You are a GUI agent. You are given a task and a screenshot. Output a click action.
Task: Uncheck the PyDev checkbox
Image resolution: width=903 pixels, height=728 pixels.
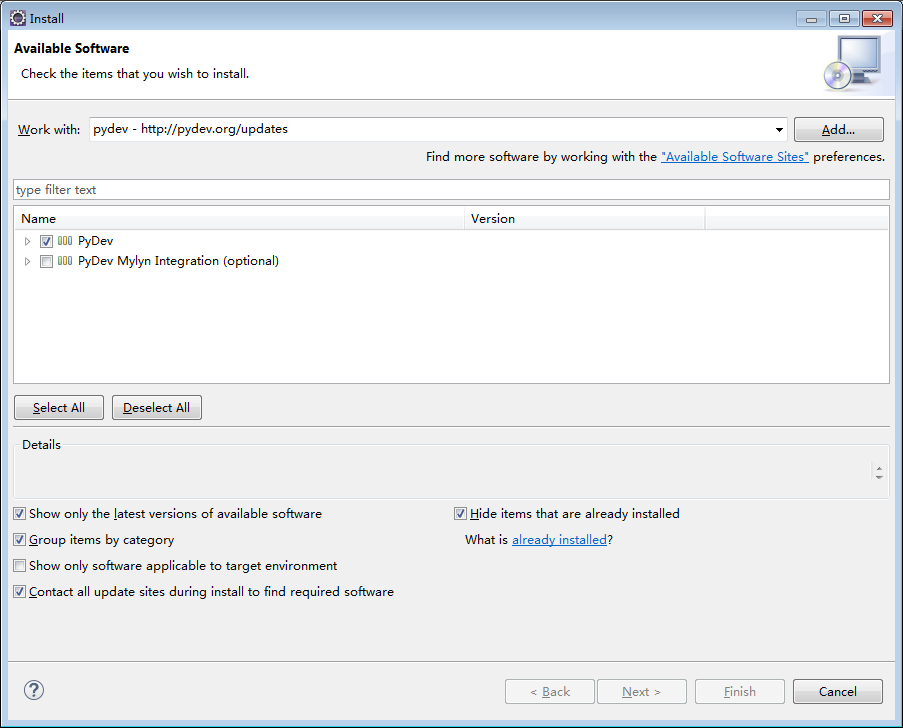47,241
